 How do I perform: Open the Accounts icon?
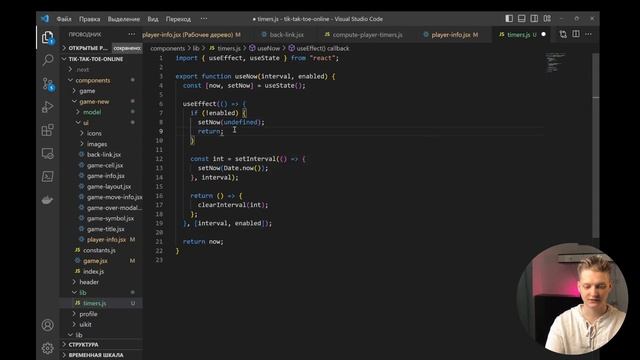pos(48,325)
